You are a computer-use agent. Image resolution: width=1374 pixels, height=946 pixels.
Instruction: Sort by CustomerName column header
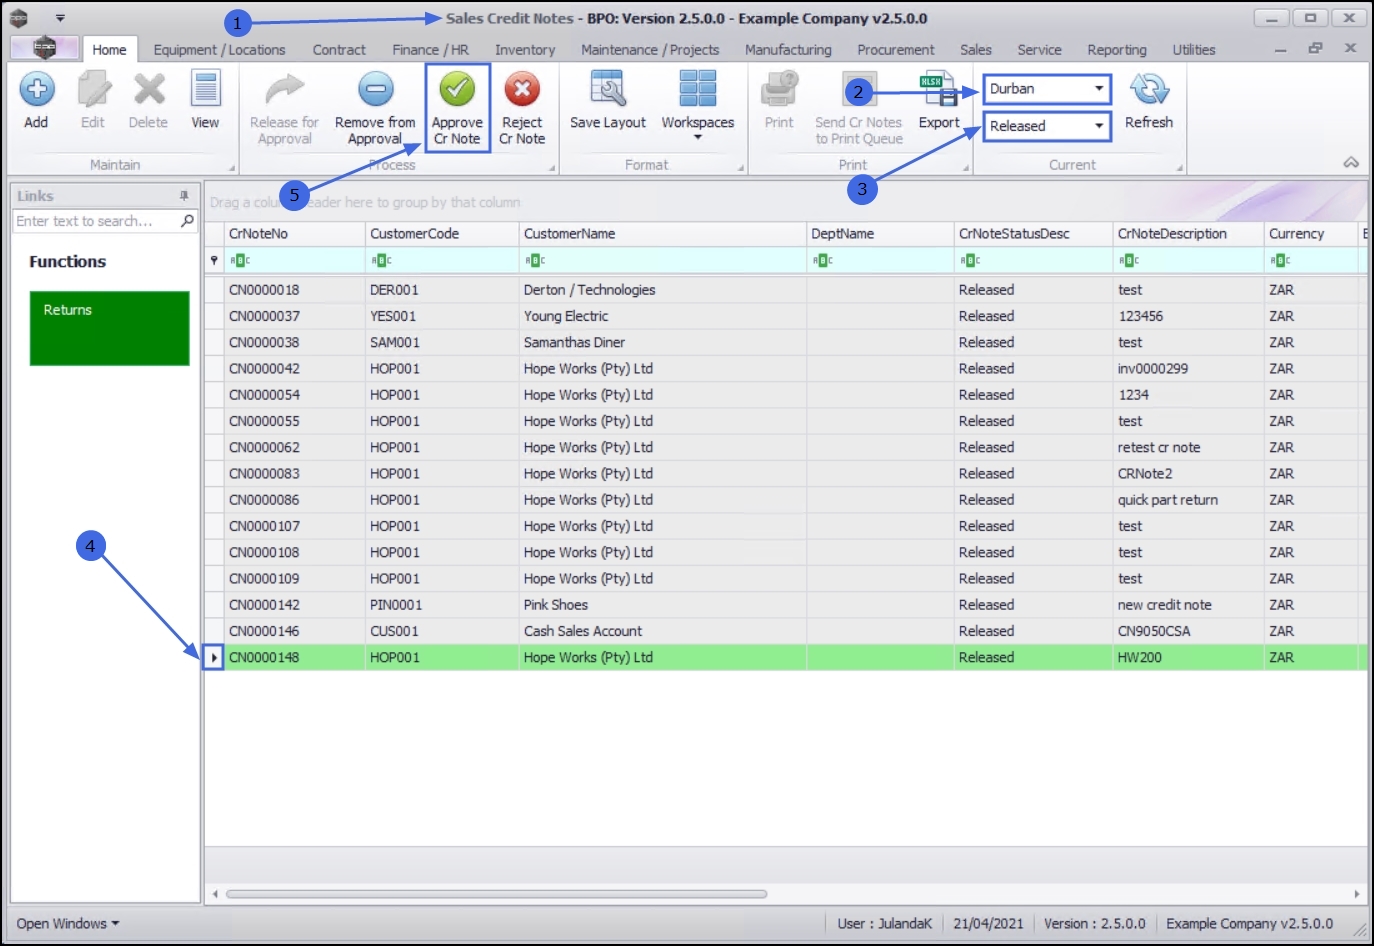point(663,234)
